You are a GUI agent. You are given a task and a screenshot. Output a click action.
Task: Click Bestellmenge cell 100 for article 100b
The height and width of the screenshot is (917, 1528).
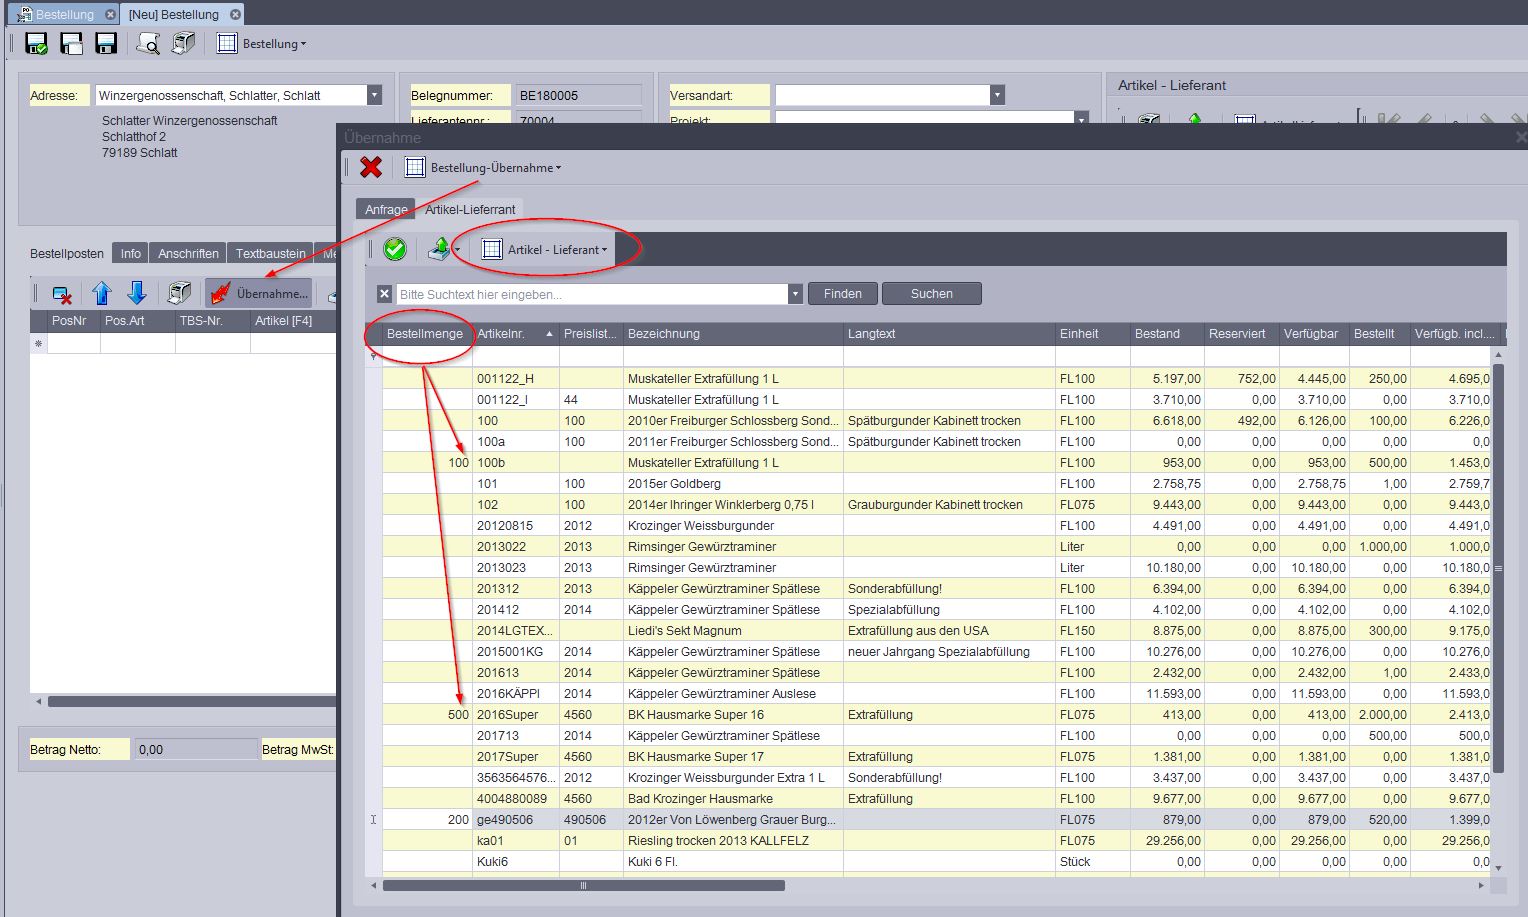(x=427, y=462)
